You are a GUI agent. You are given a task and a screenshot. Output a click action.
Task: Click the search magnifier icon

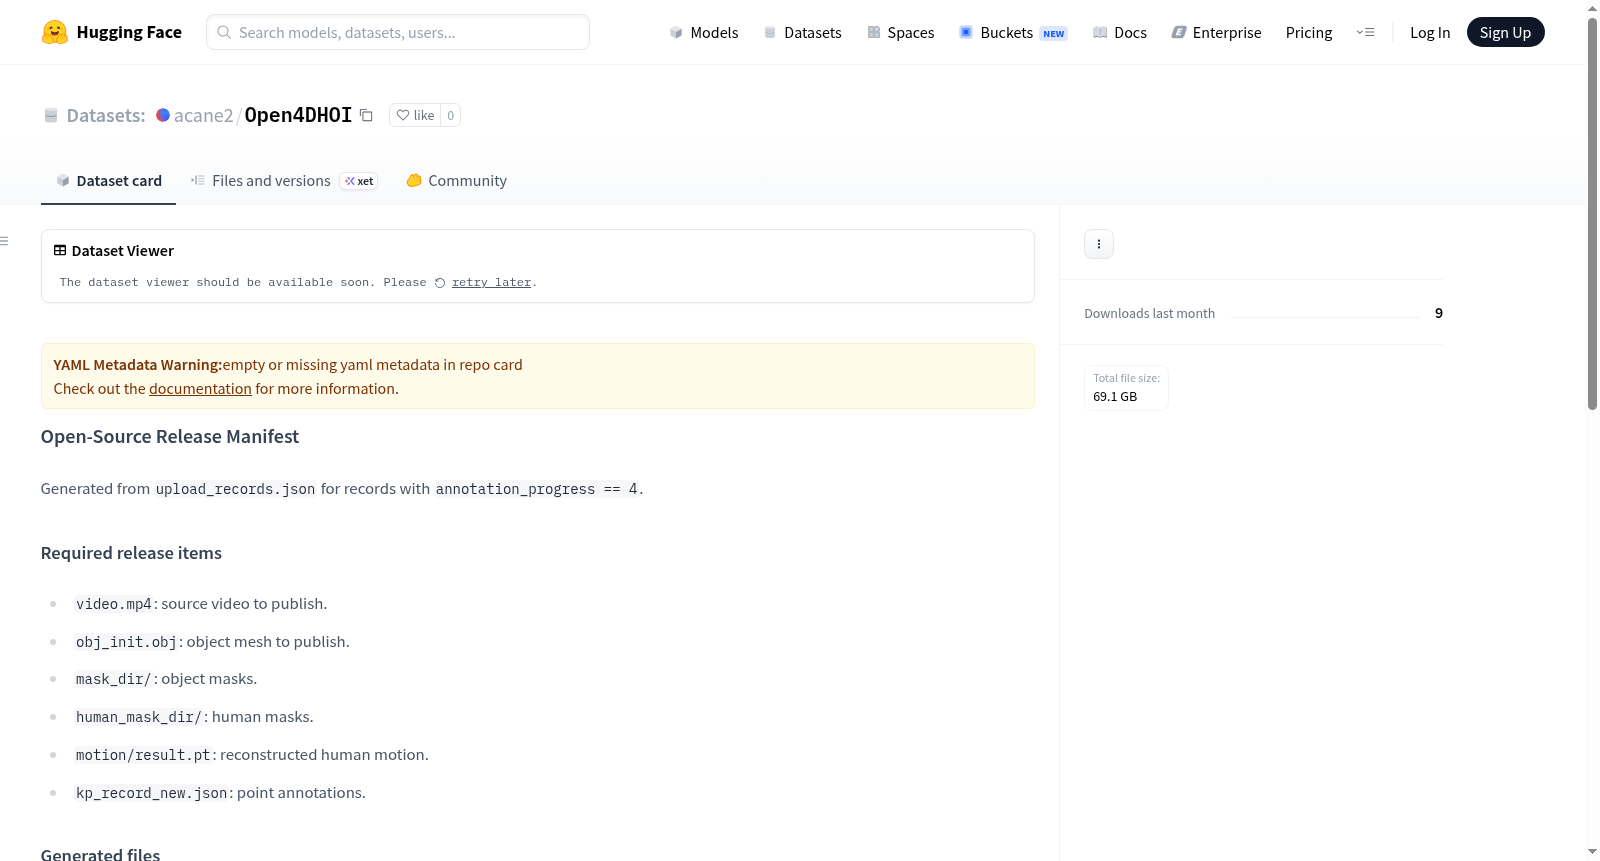(x=224, y=32)
